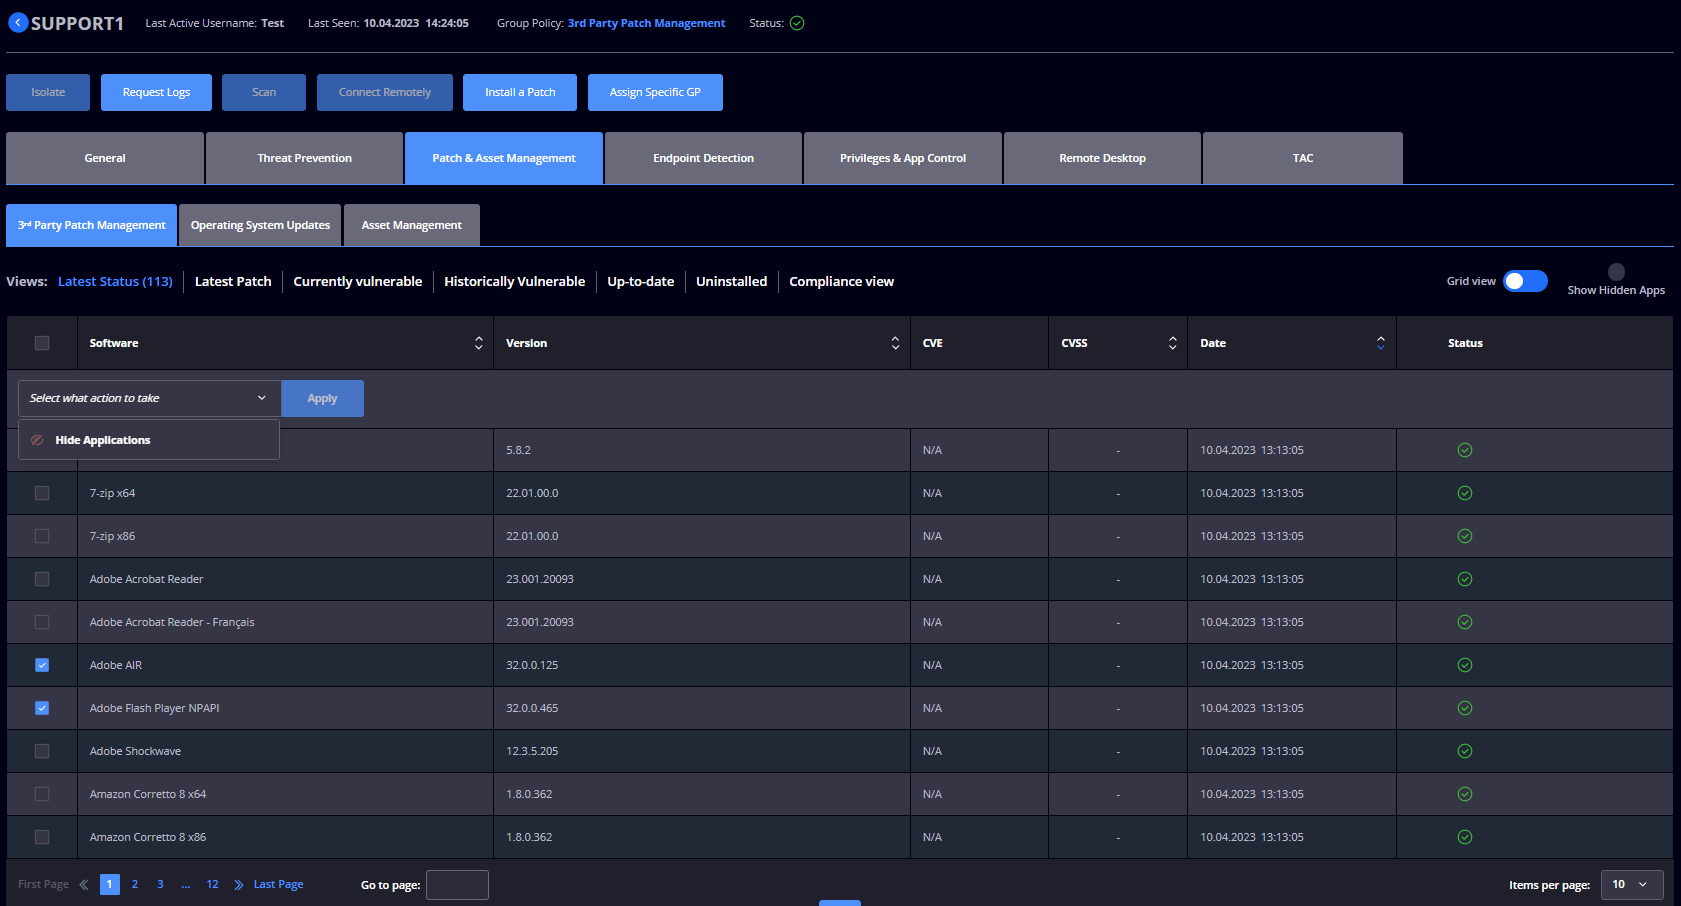Uncheck the Adobe Flash Player NPAPI checkbox
This screenshot has width=1681, height=906.
tap(42, 708)
